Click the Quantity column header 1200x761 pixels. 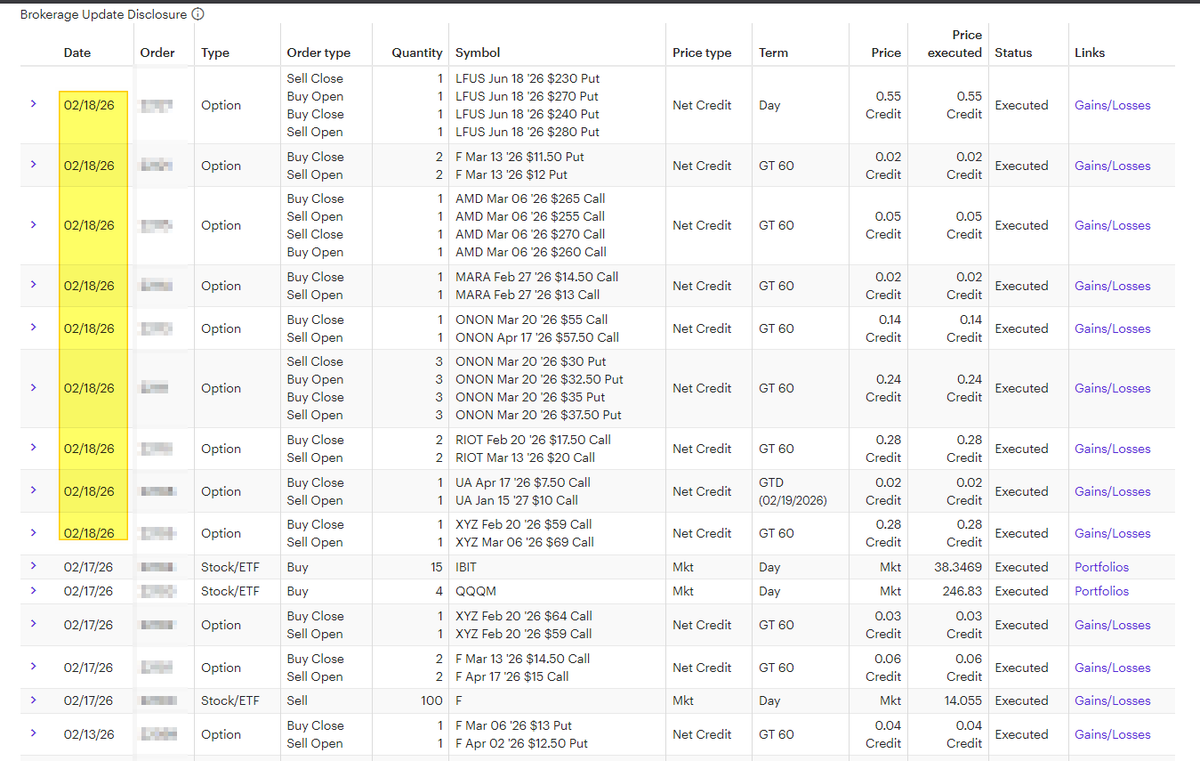(416, 52)
